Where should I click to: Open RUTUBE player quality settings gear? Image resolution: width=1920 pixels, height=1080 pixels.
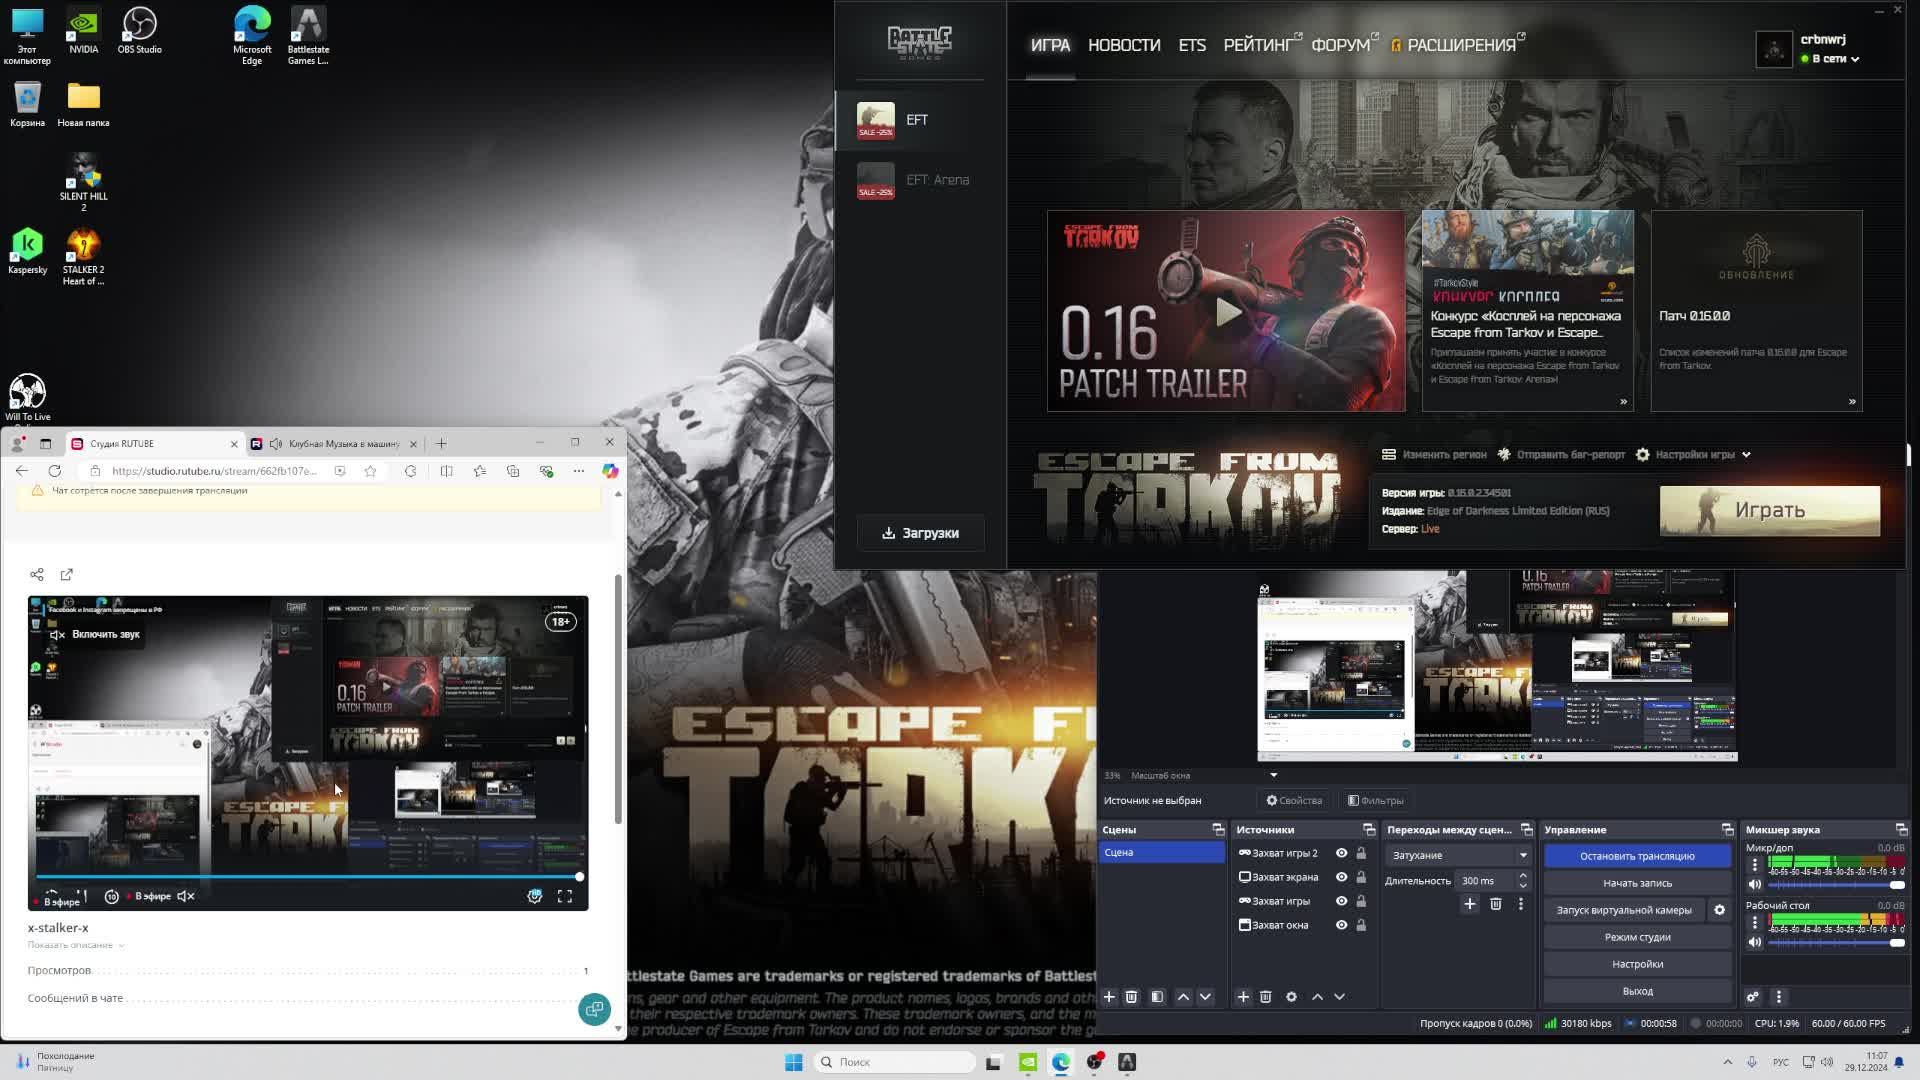click(x=535, y=896)
